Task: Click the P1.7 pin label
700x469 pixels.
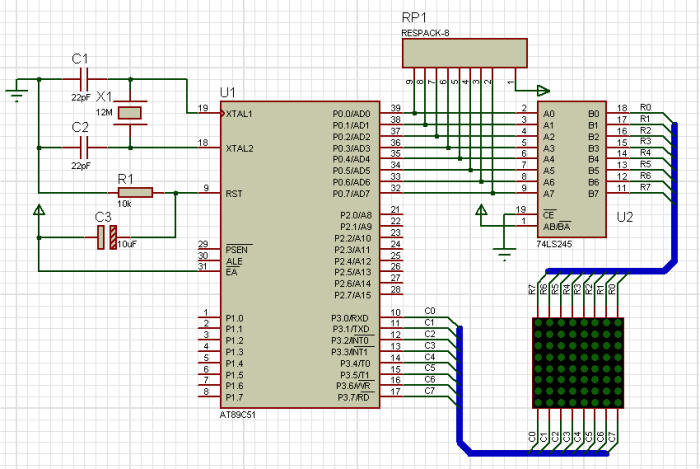Action: [x=234, y=397]
